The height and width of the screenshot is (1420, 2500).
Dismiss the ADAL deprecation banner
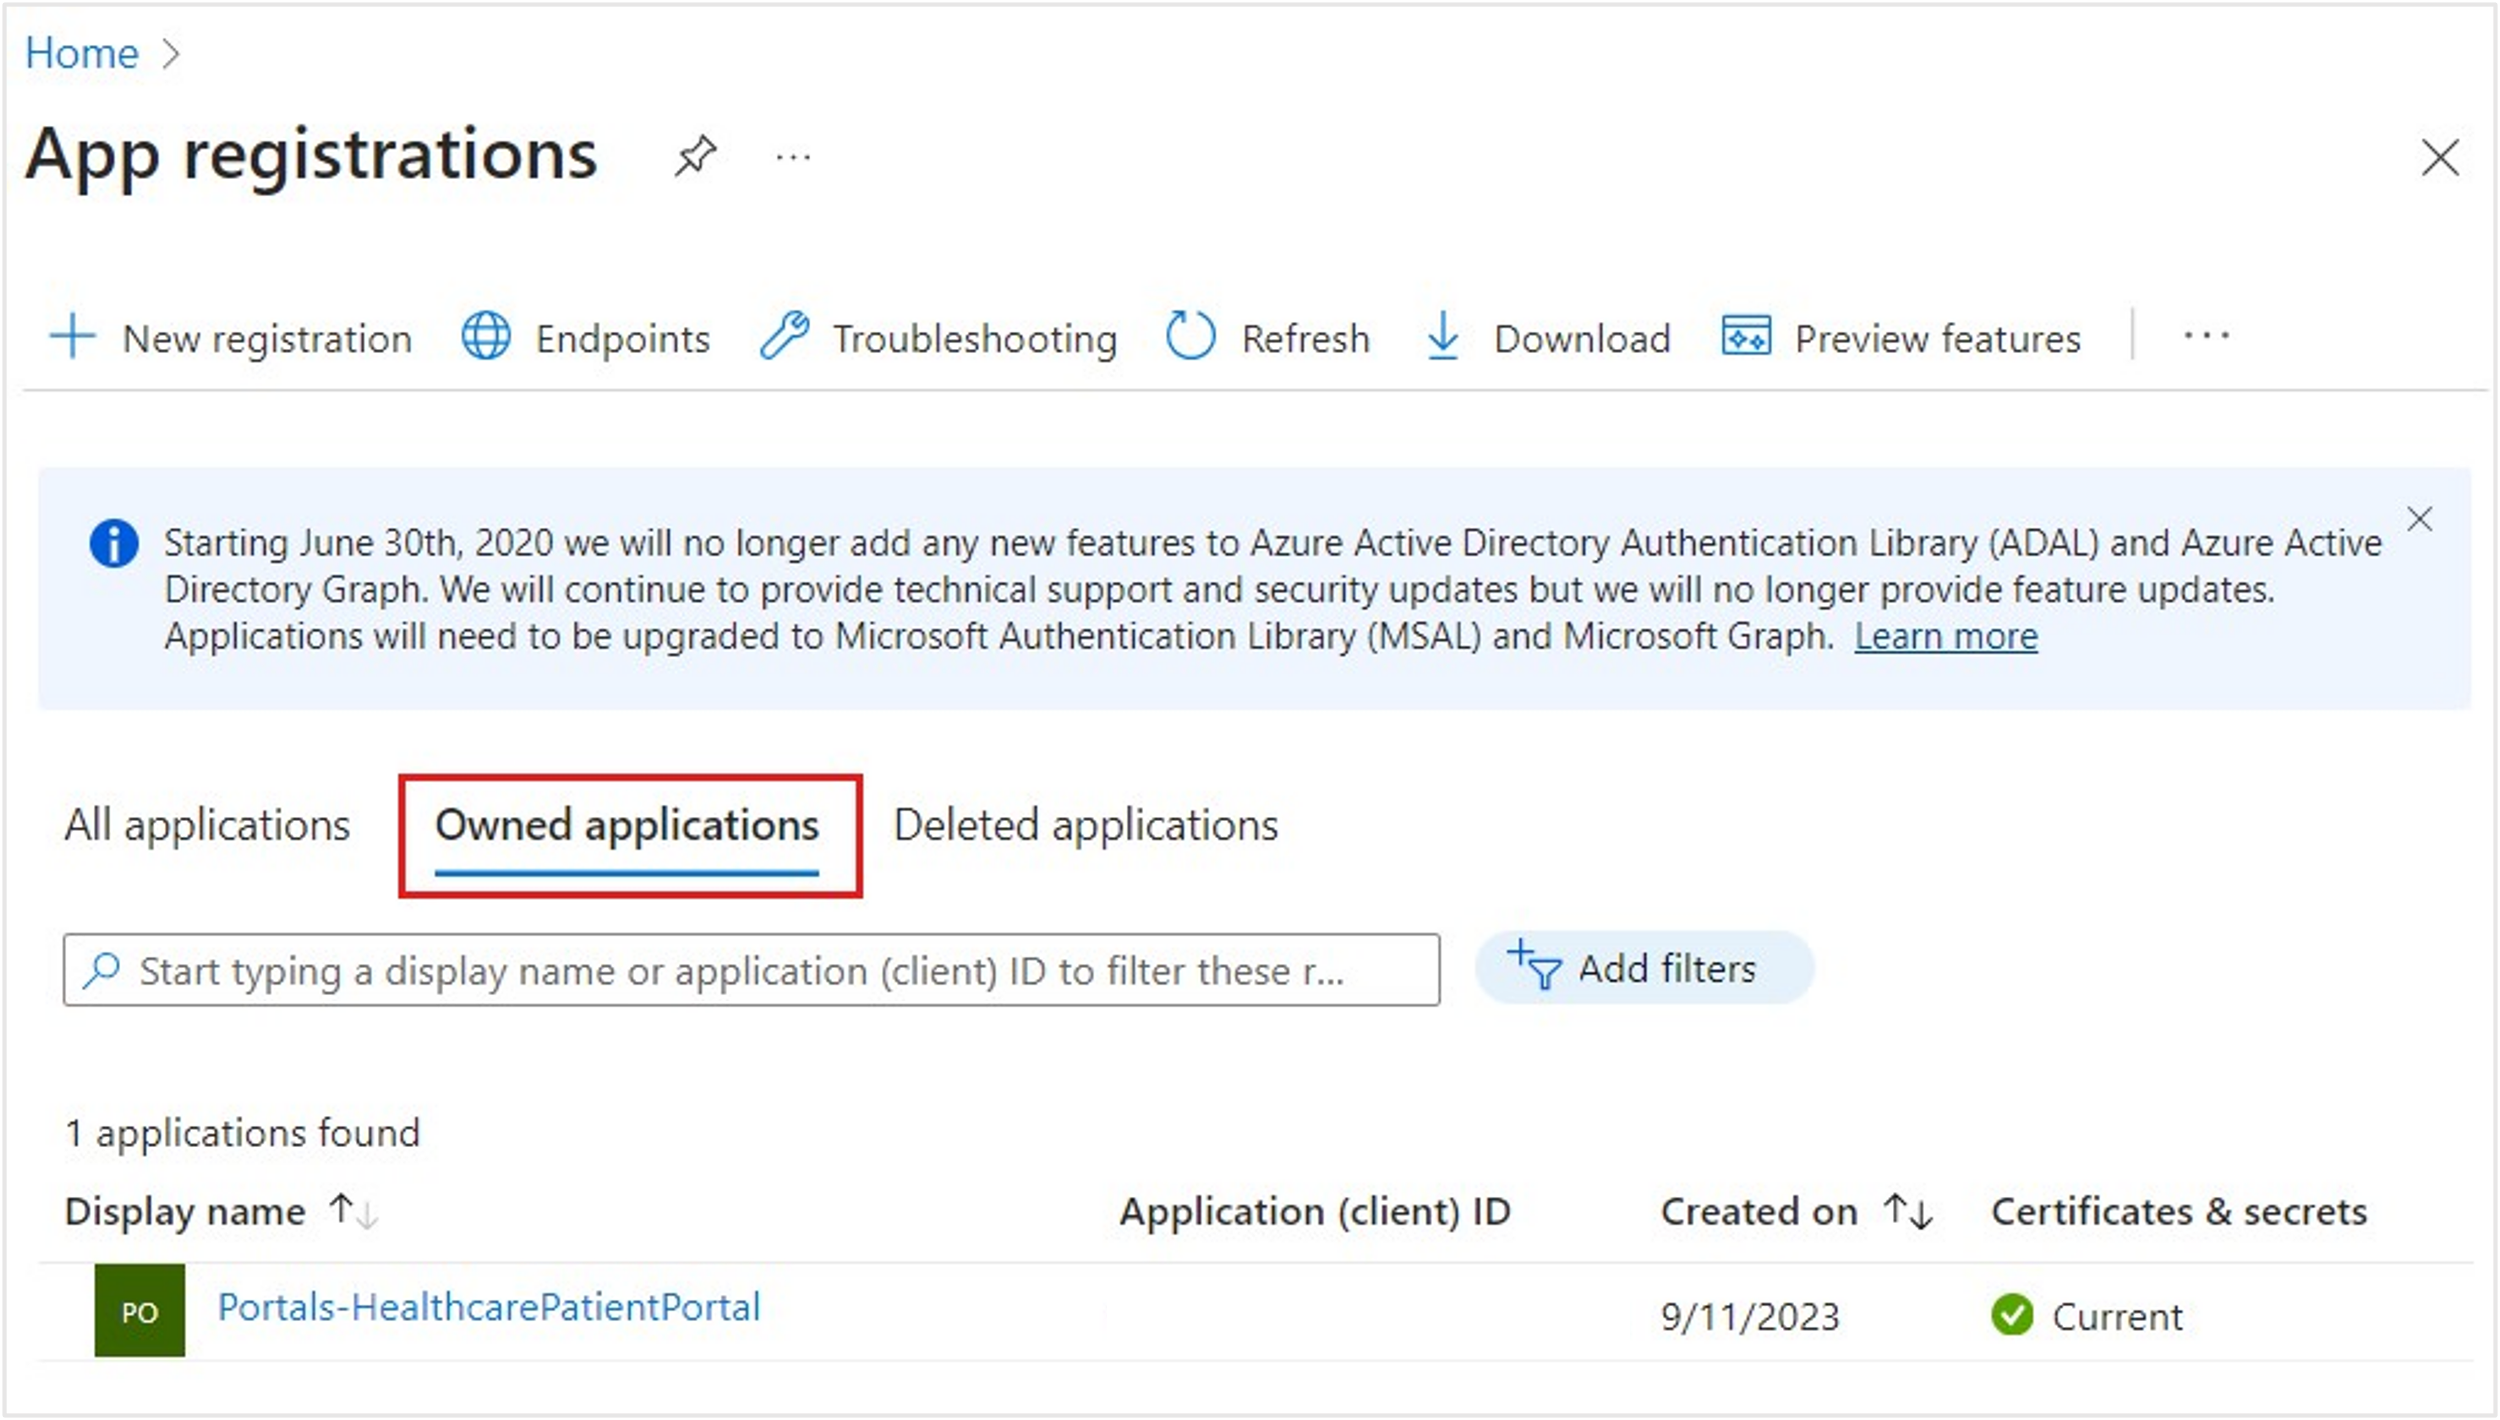[x=2419, y=519]
